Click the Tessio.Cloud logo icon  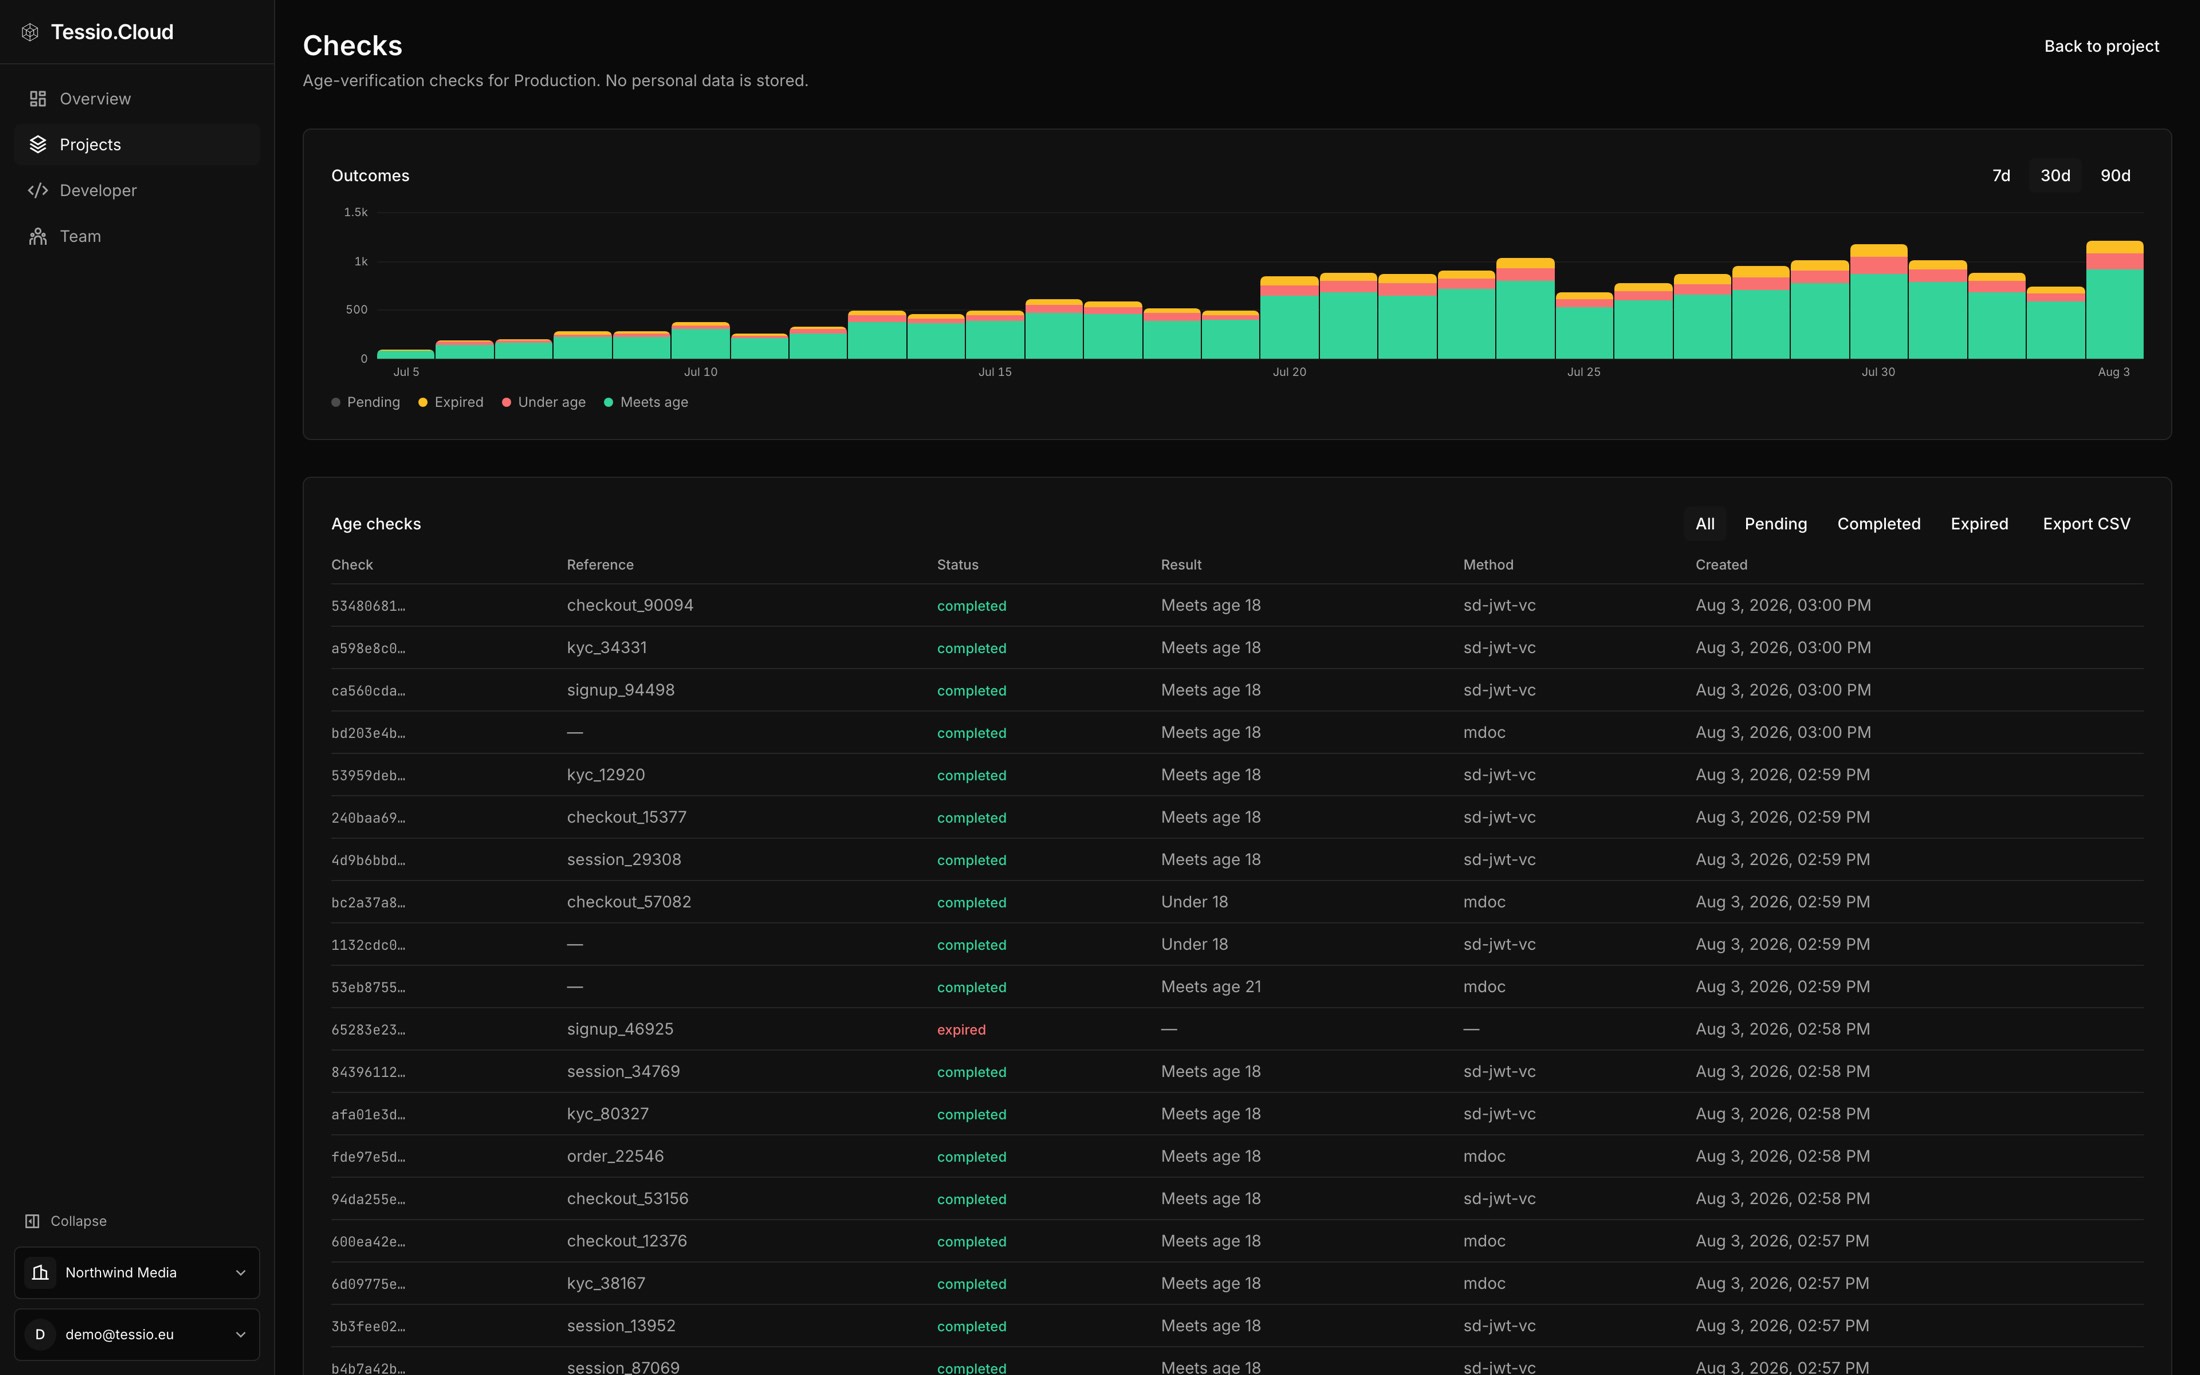pos(30,32)
